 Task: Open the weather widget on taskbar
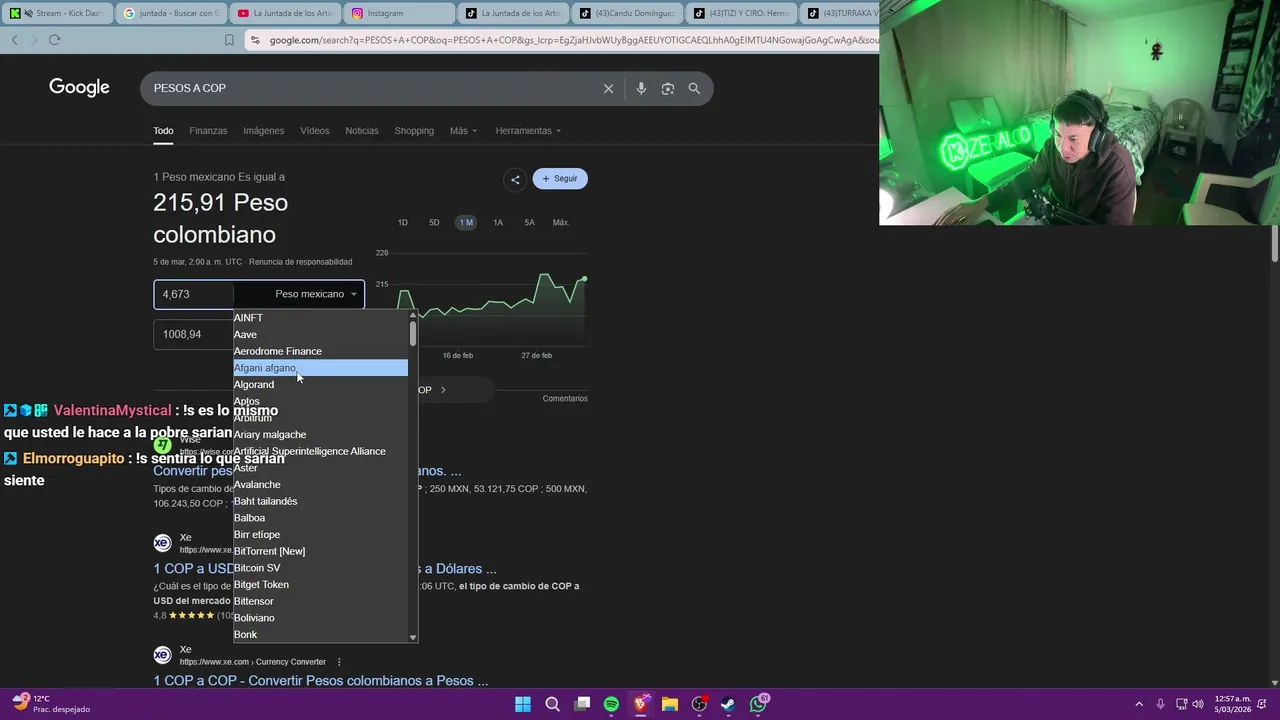pyautogui.click(x=50, y=704)
